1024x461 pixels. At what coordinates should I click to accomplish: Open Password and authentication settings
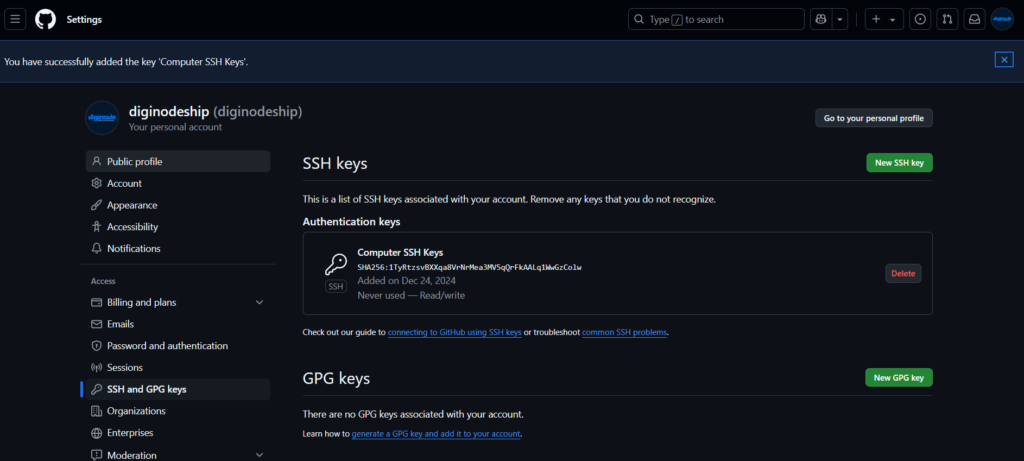178,345
